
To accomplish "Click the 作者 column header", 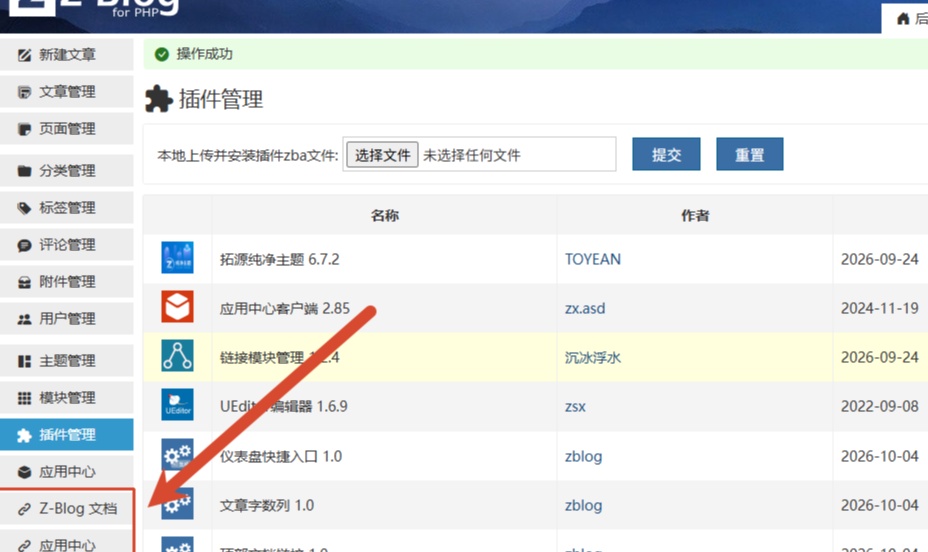I will 695,215.
